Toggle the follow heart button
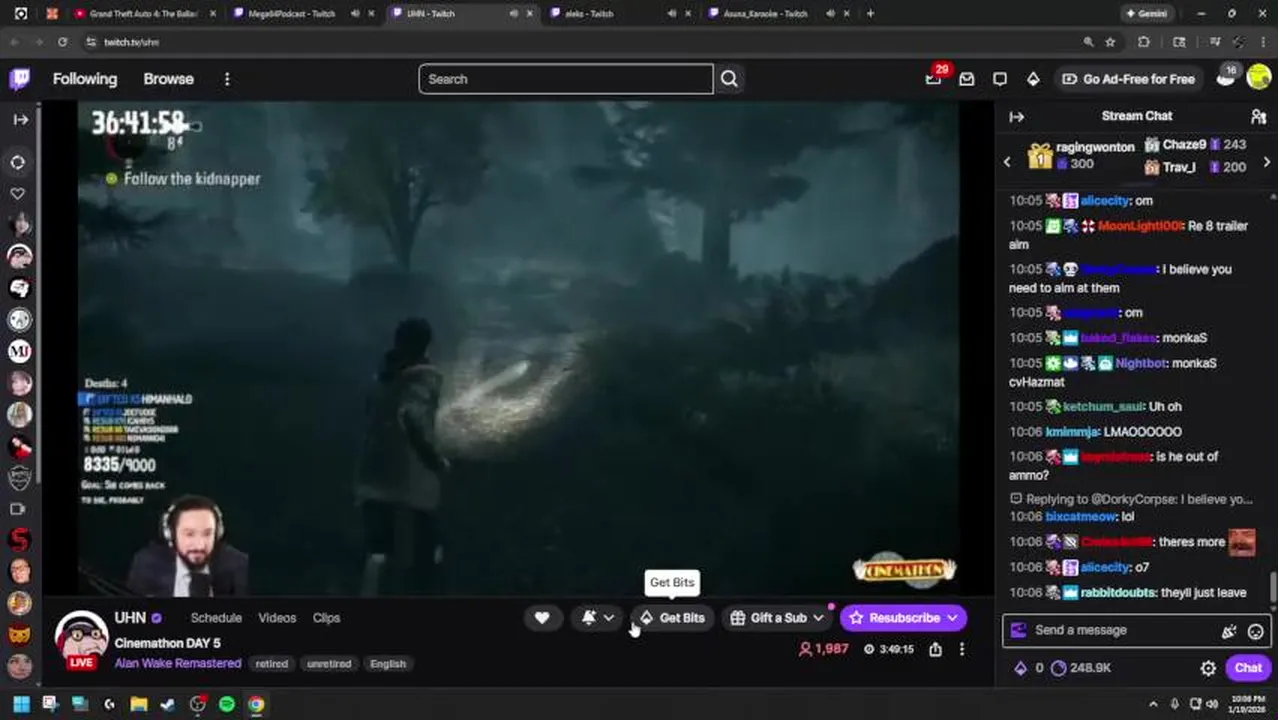The width and height of the screenshot is (1278, 720). point(542,618)
